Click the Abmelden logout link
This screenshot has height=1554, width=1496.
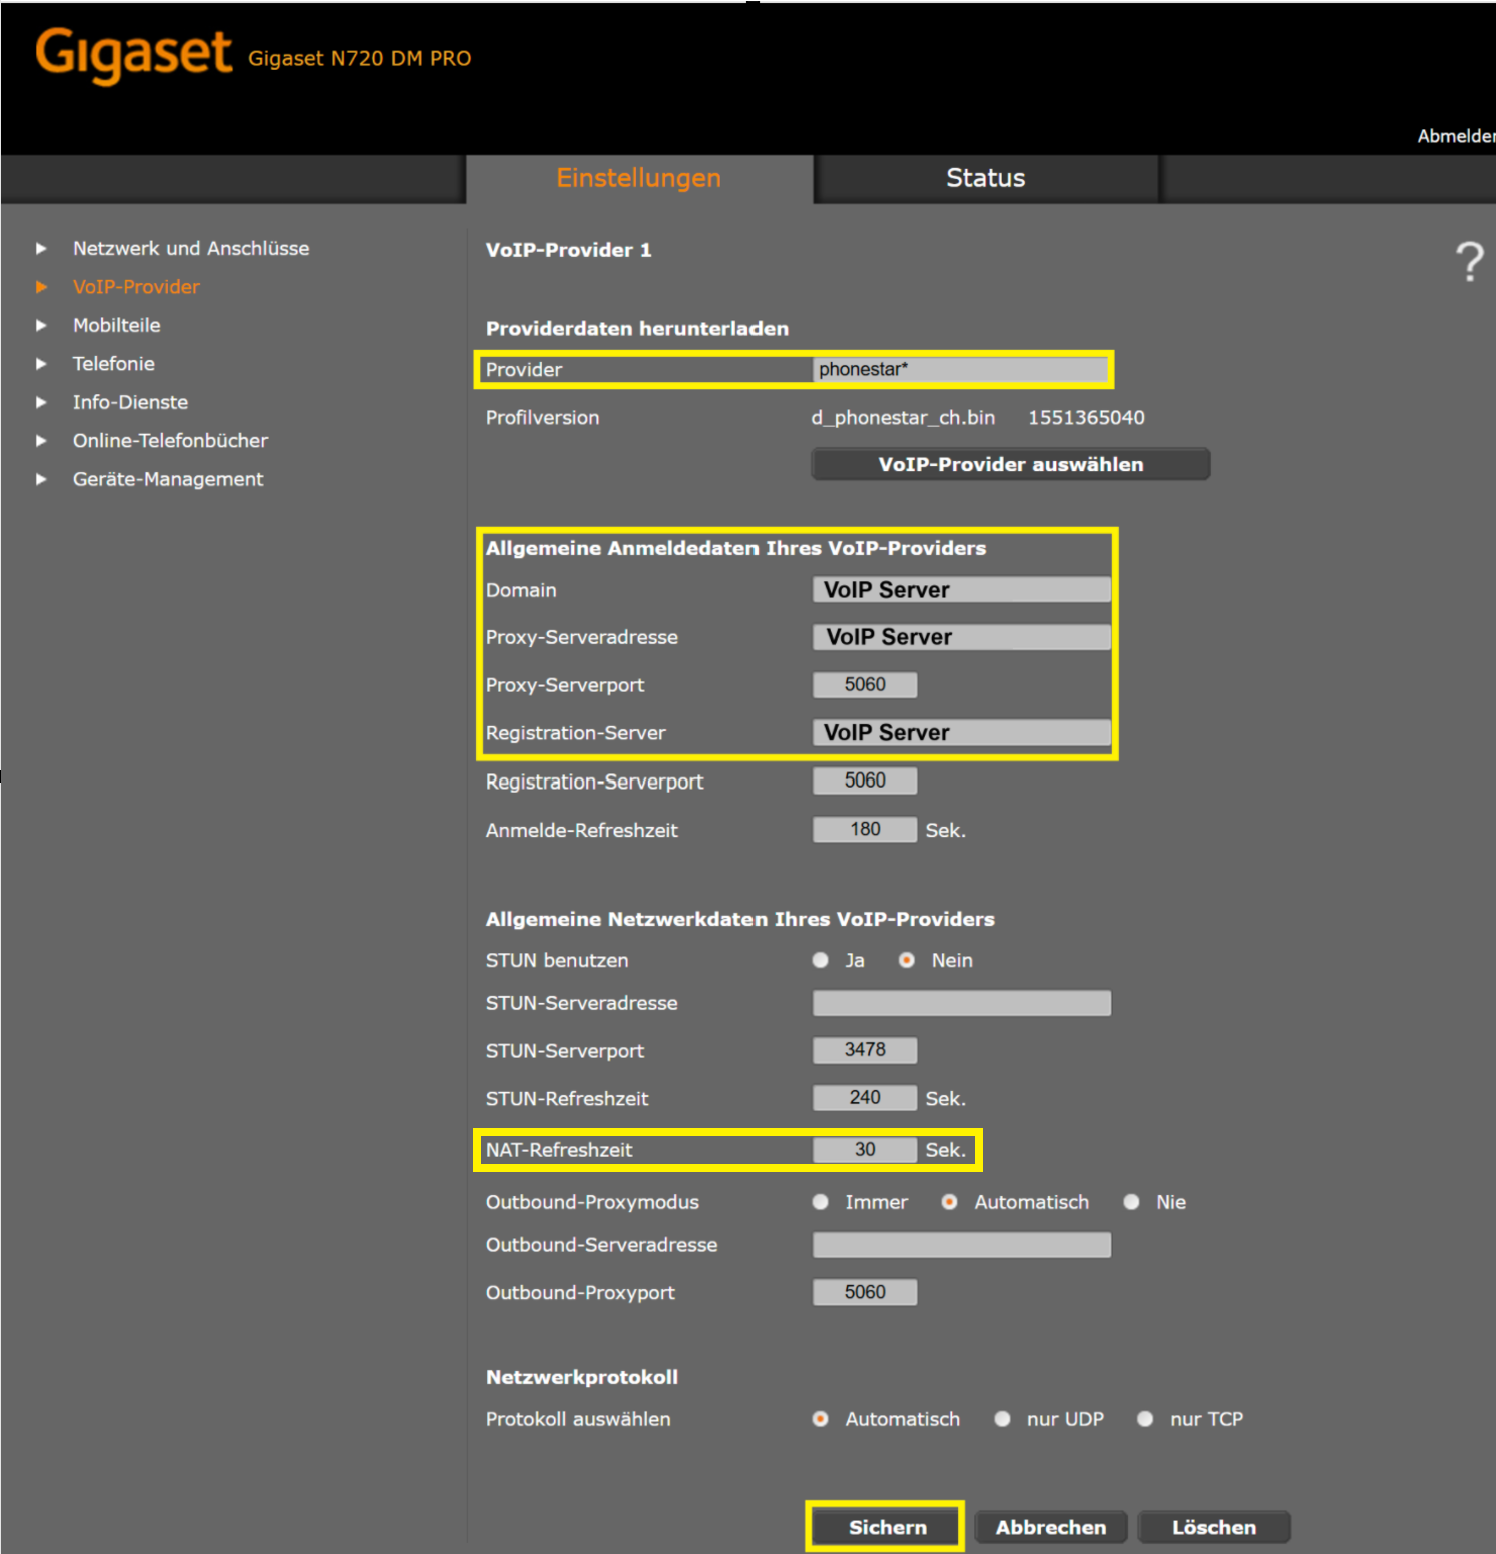click(x=1456, y=136)
